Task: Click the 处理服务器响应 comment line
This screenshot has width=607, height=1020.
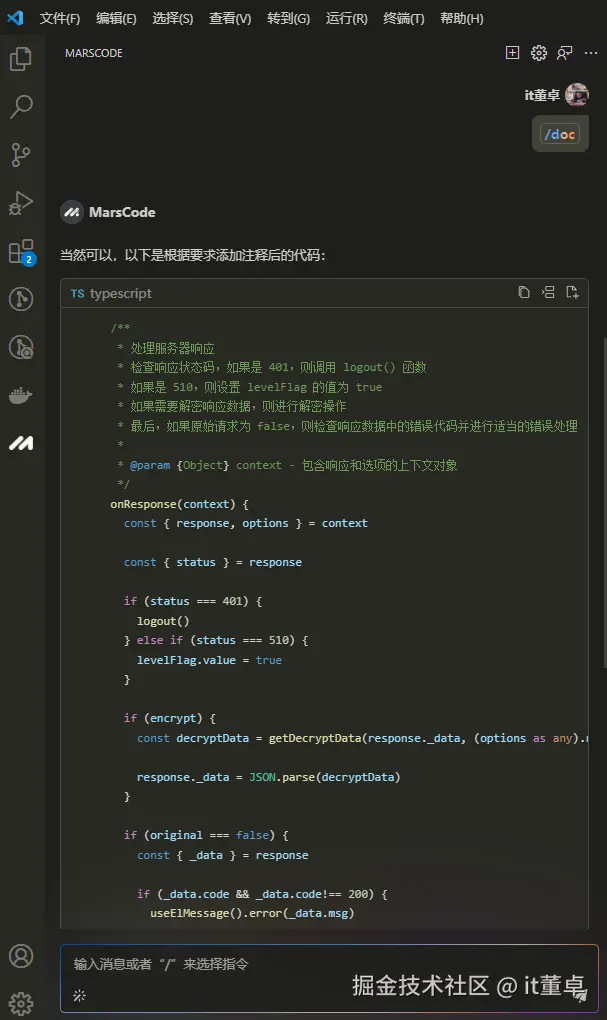Action: (x=166, y=348)
